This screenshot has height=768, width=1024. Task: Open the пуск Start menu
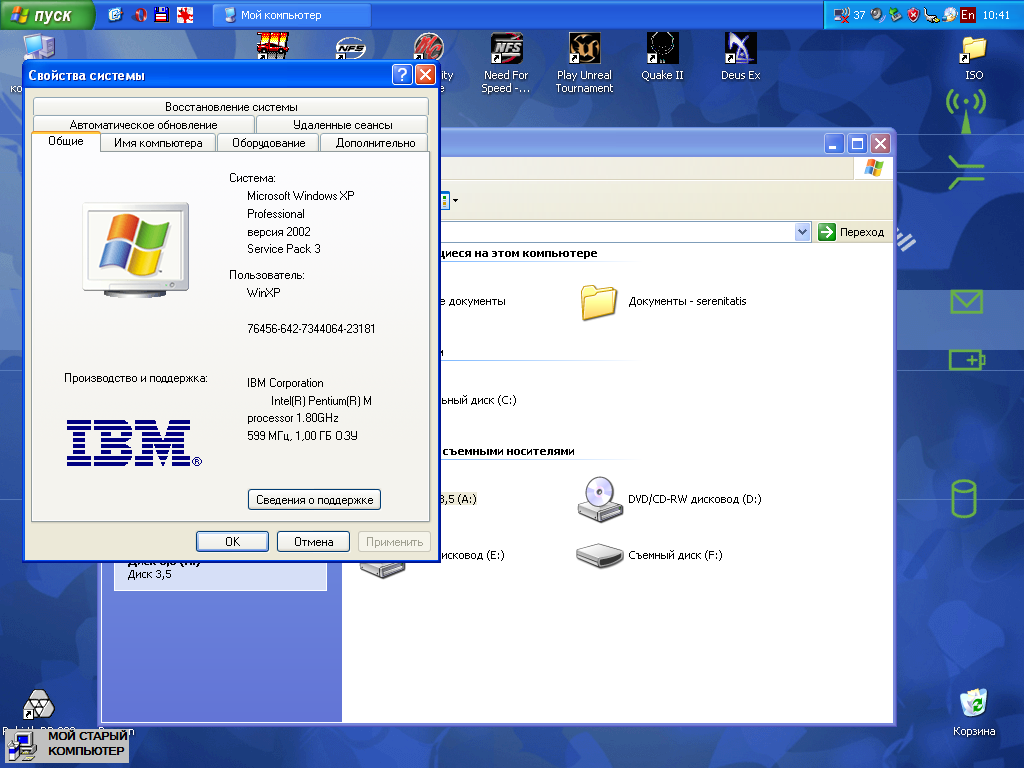[47, 15]
